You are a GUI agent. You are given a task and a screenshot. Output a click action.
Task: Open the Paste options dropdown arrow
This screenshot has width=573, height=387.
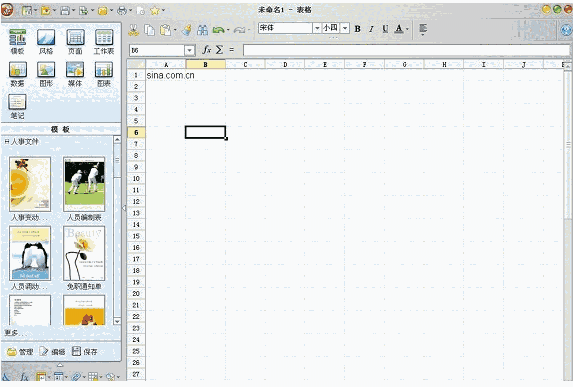pyautogui.click(x=175, y=30)
